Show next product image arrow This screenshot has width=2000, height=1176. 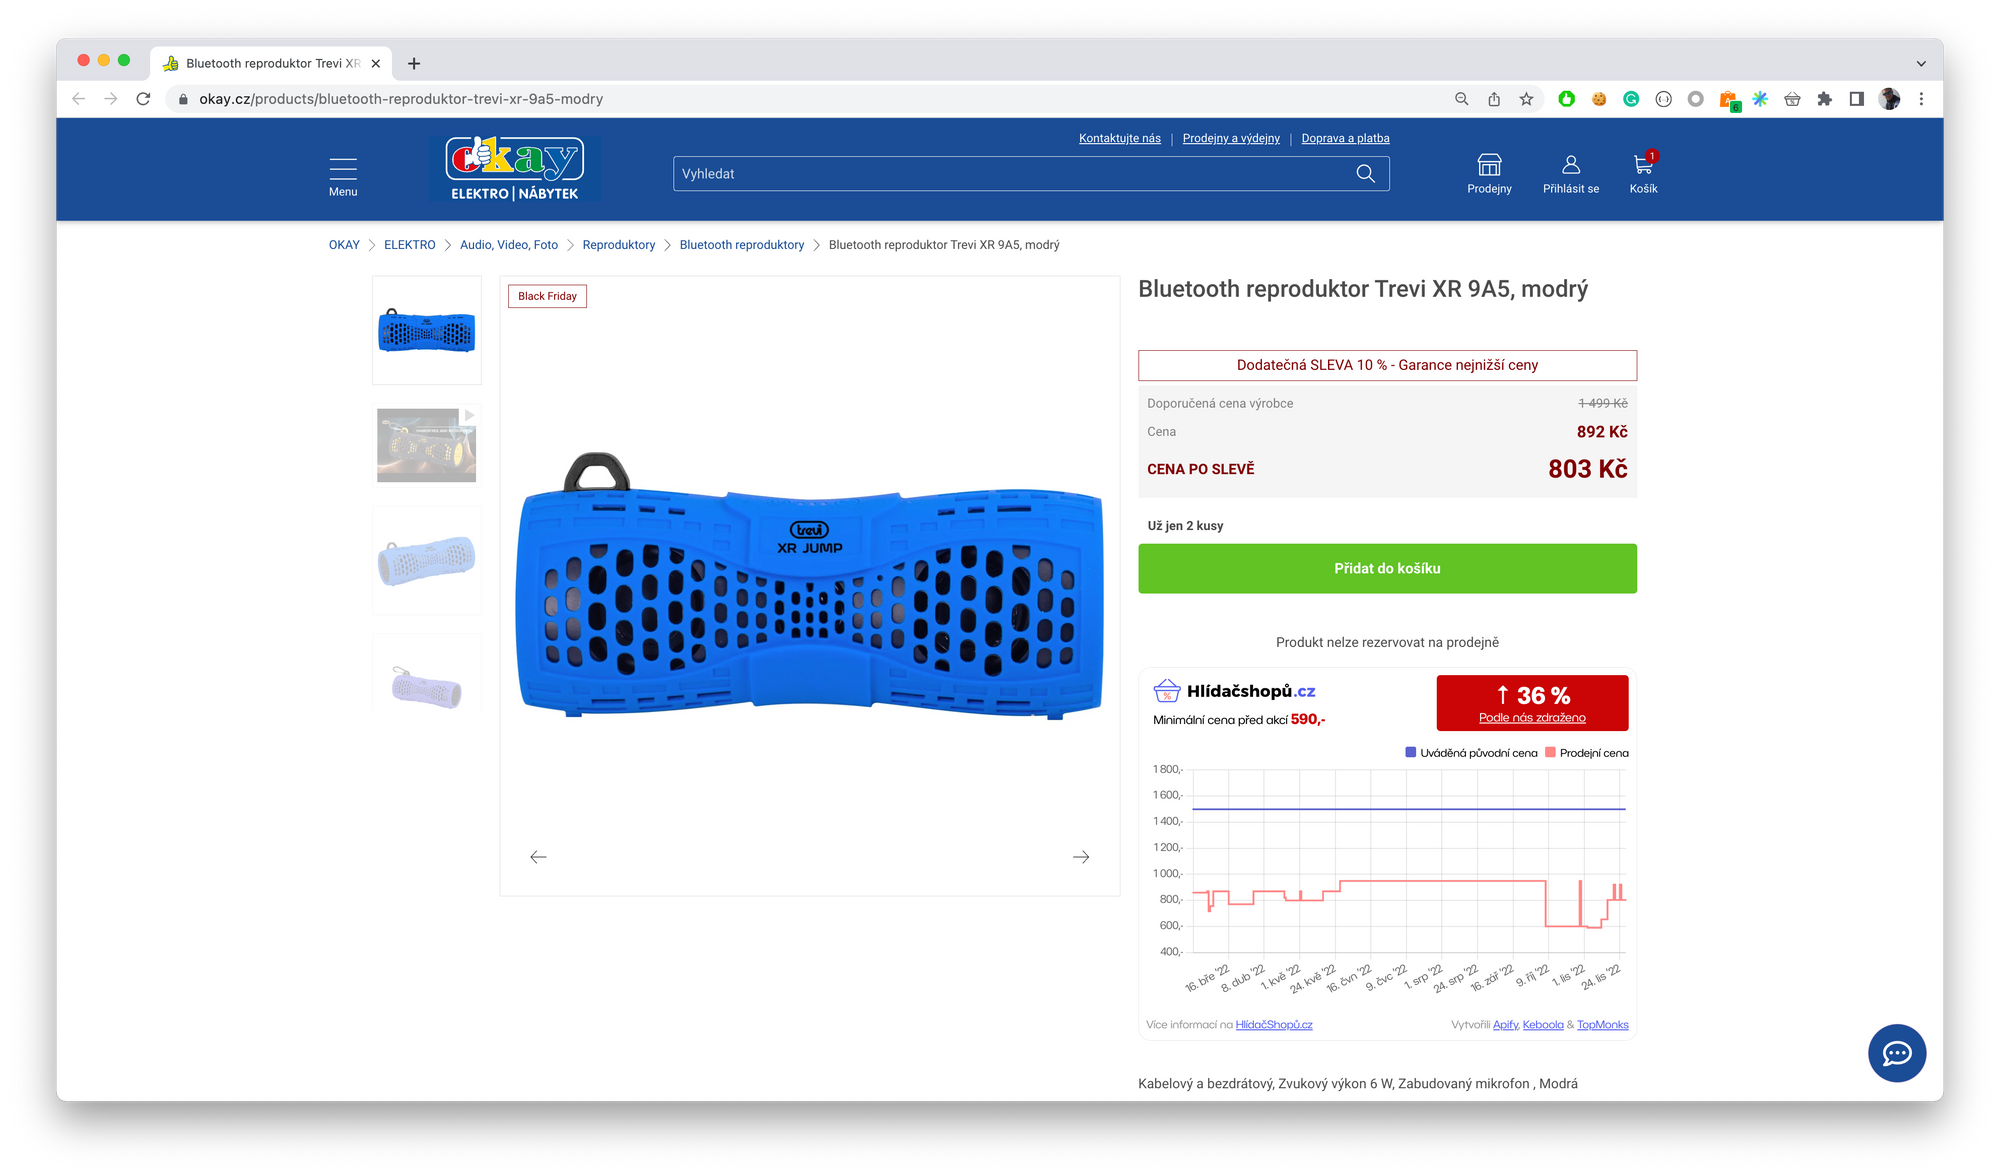[x=1081, y=857]
